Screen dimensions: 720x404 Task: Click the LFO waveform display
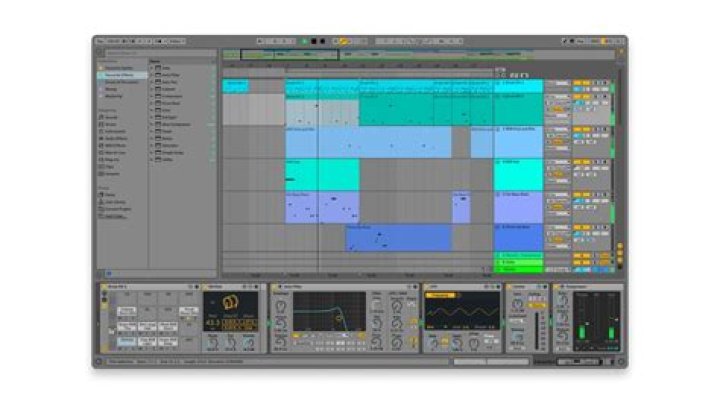(x=462, y=311)
